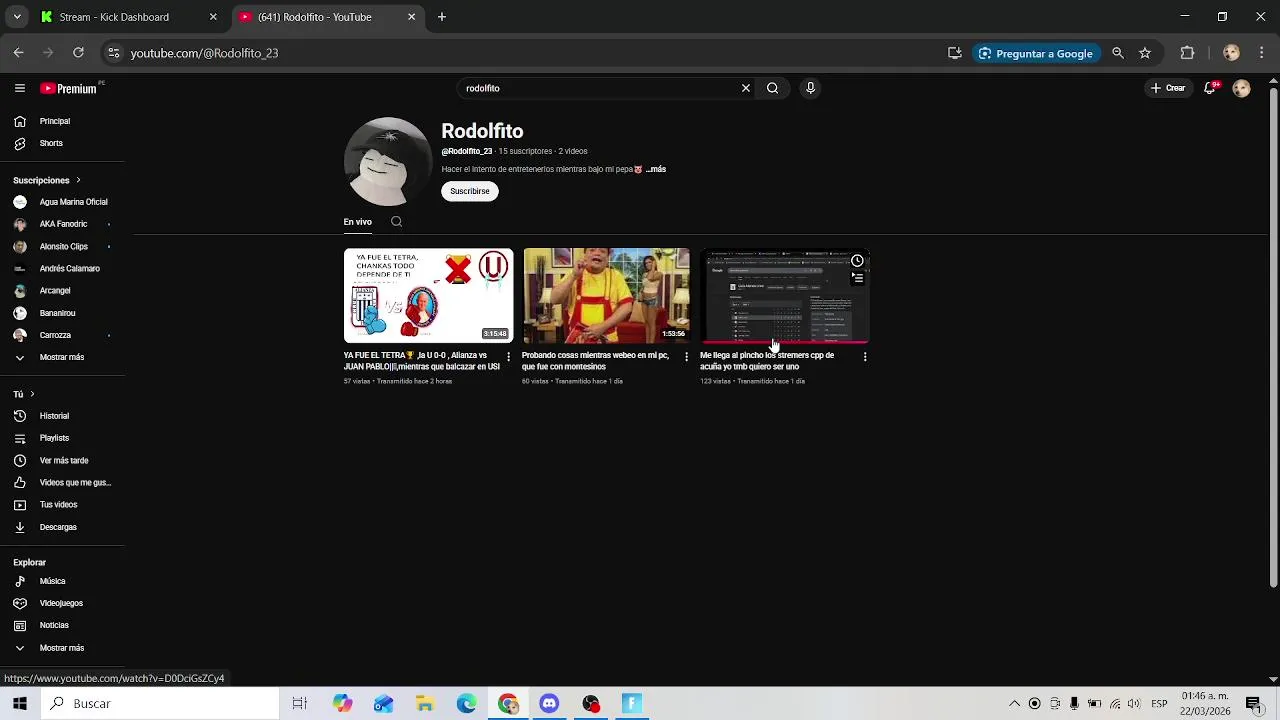Click the install app icon in address bar
This screenshot has height=720, width=1280.
click(955, 53)
